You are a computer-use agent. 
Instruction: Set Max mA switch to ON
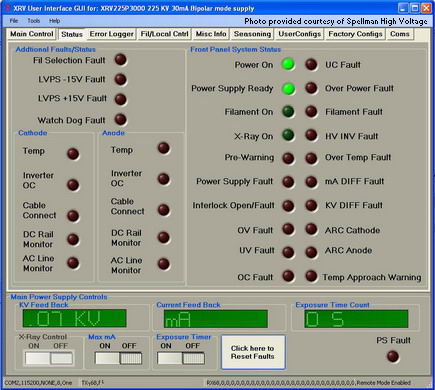click(x=107, y=358)
